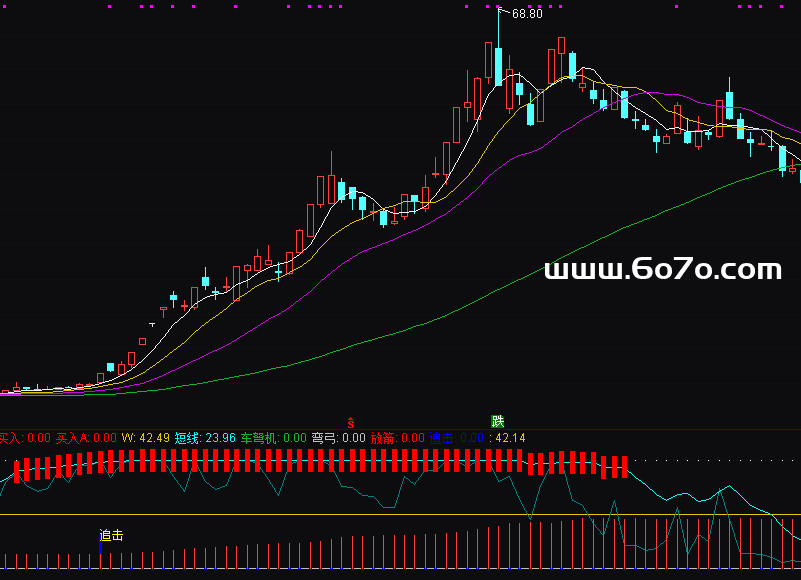Open the www.6o7o.com watermark link
This screenshot has width=801, height=580.
tap(662, 269)
